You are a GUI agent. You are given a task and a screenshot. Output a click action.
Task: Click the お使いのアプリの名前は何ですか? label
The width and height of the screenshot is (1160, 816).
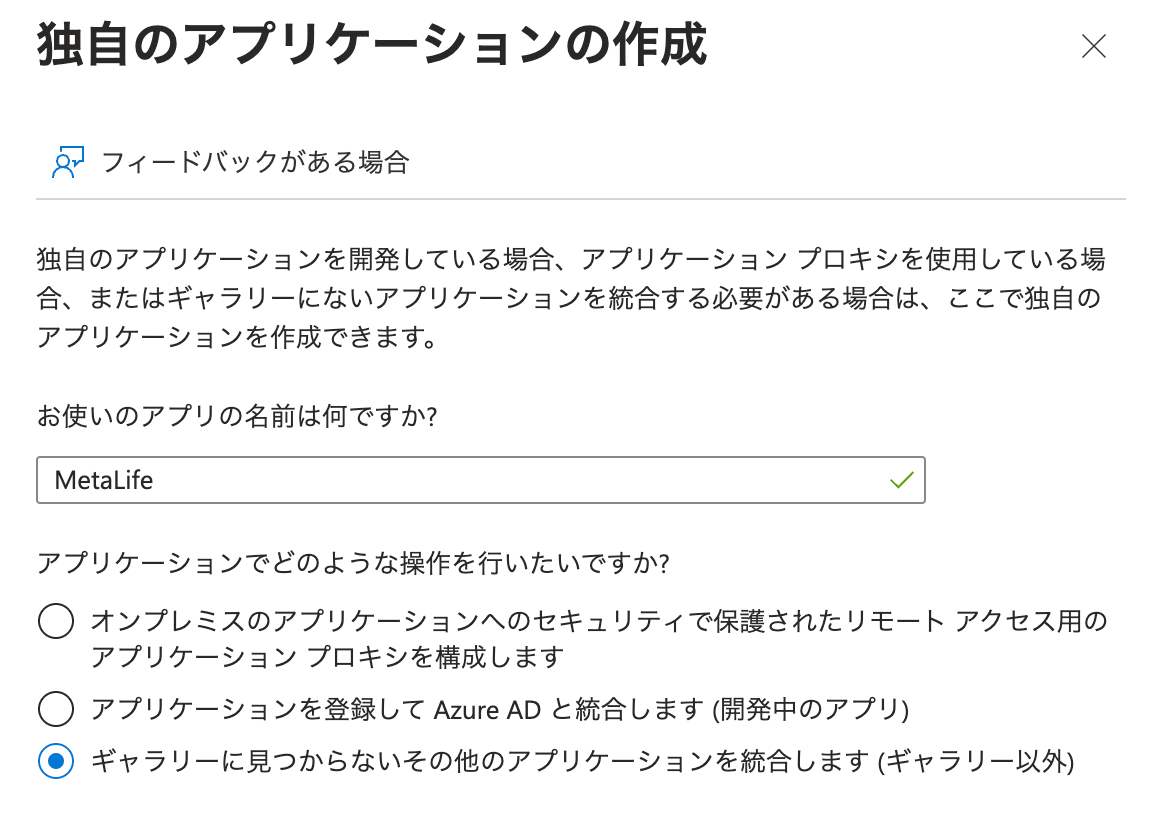tap(237, 416)
